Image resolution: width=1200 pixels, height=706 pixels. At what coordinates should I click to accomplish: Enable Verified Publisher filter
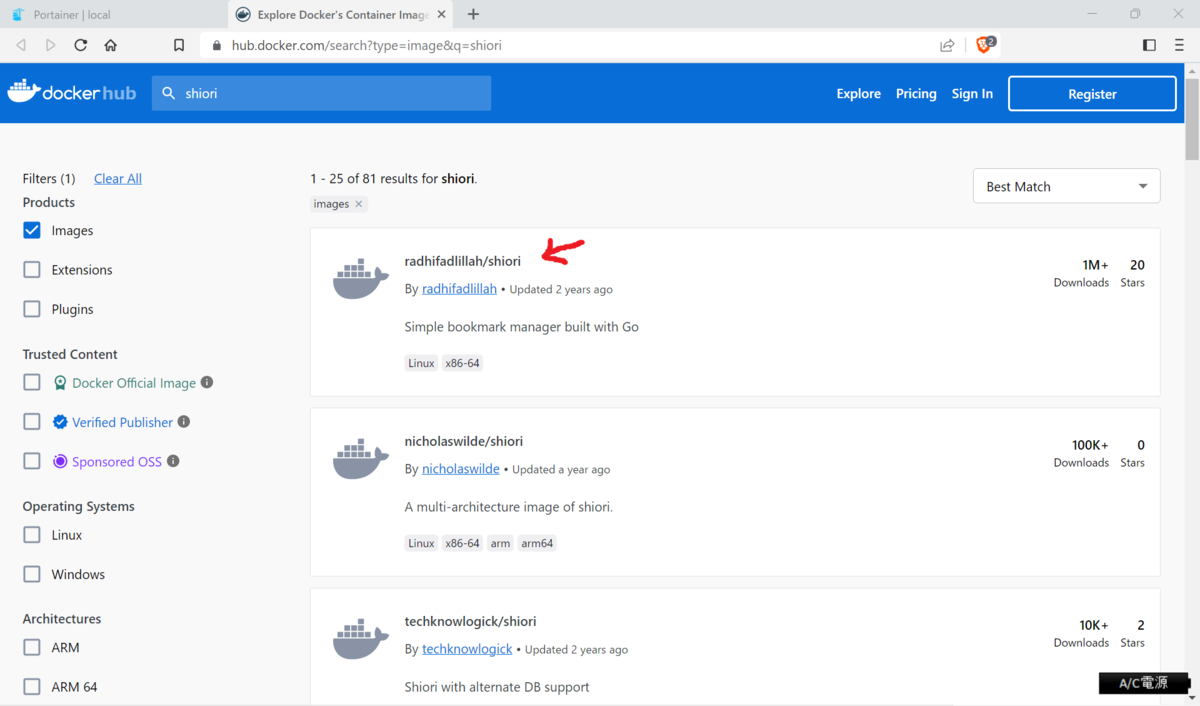[x=32, y=422]
